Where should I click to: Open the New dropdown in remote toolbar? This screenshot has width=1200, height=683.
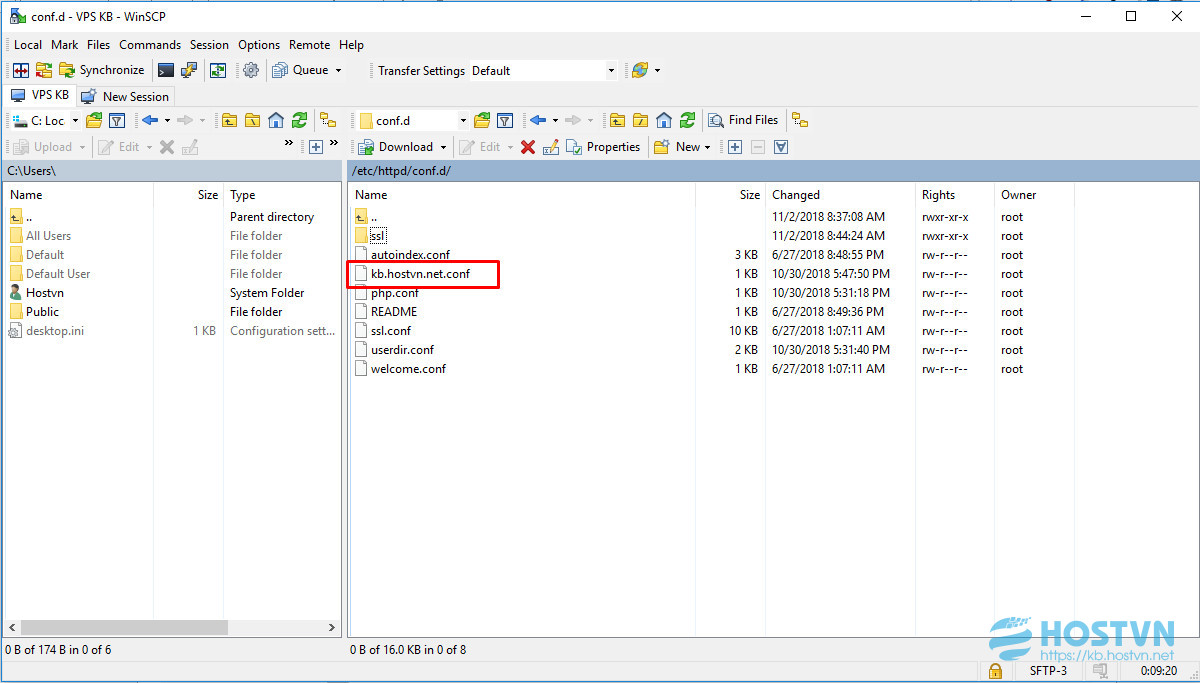682,146
